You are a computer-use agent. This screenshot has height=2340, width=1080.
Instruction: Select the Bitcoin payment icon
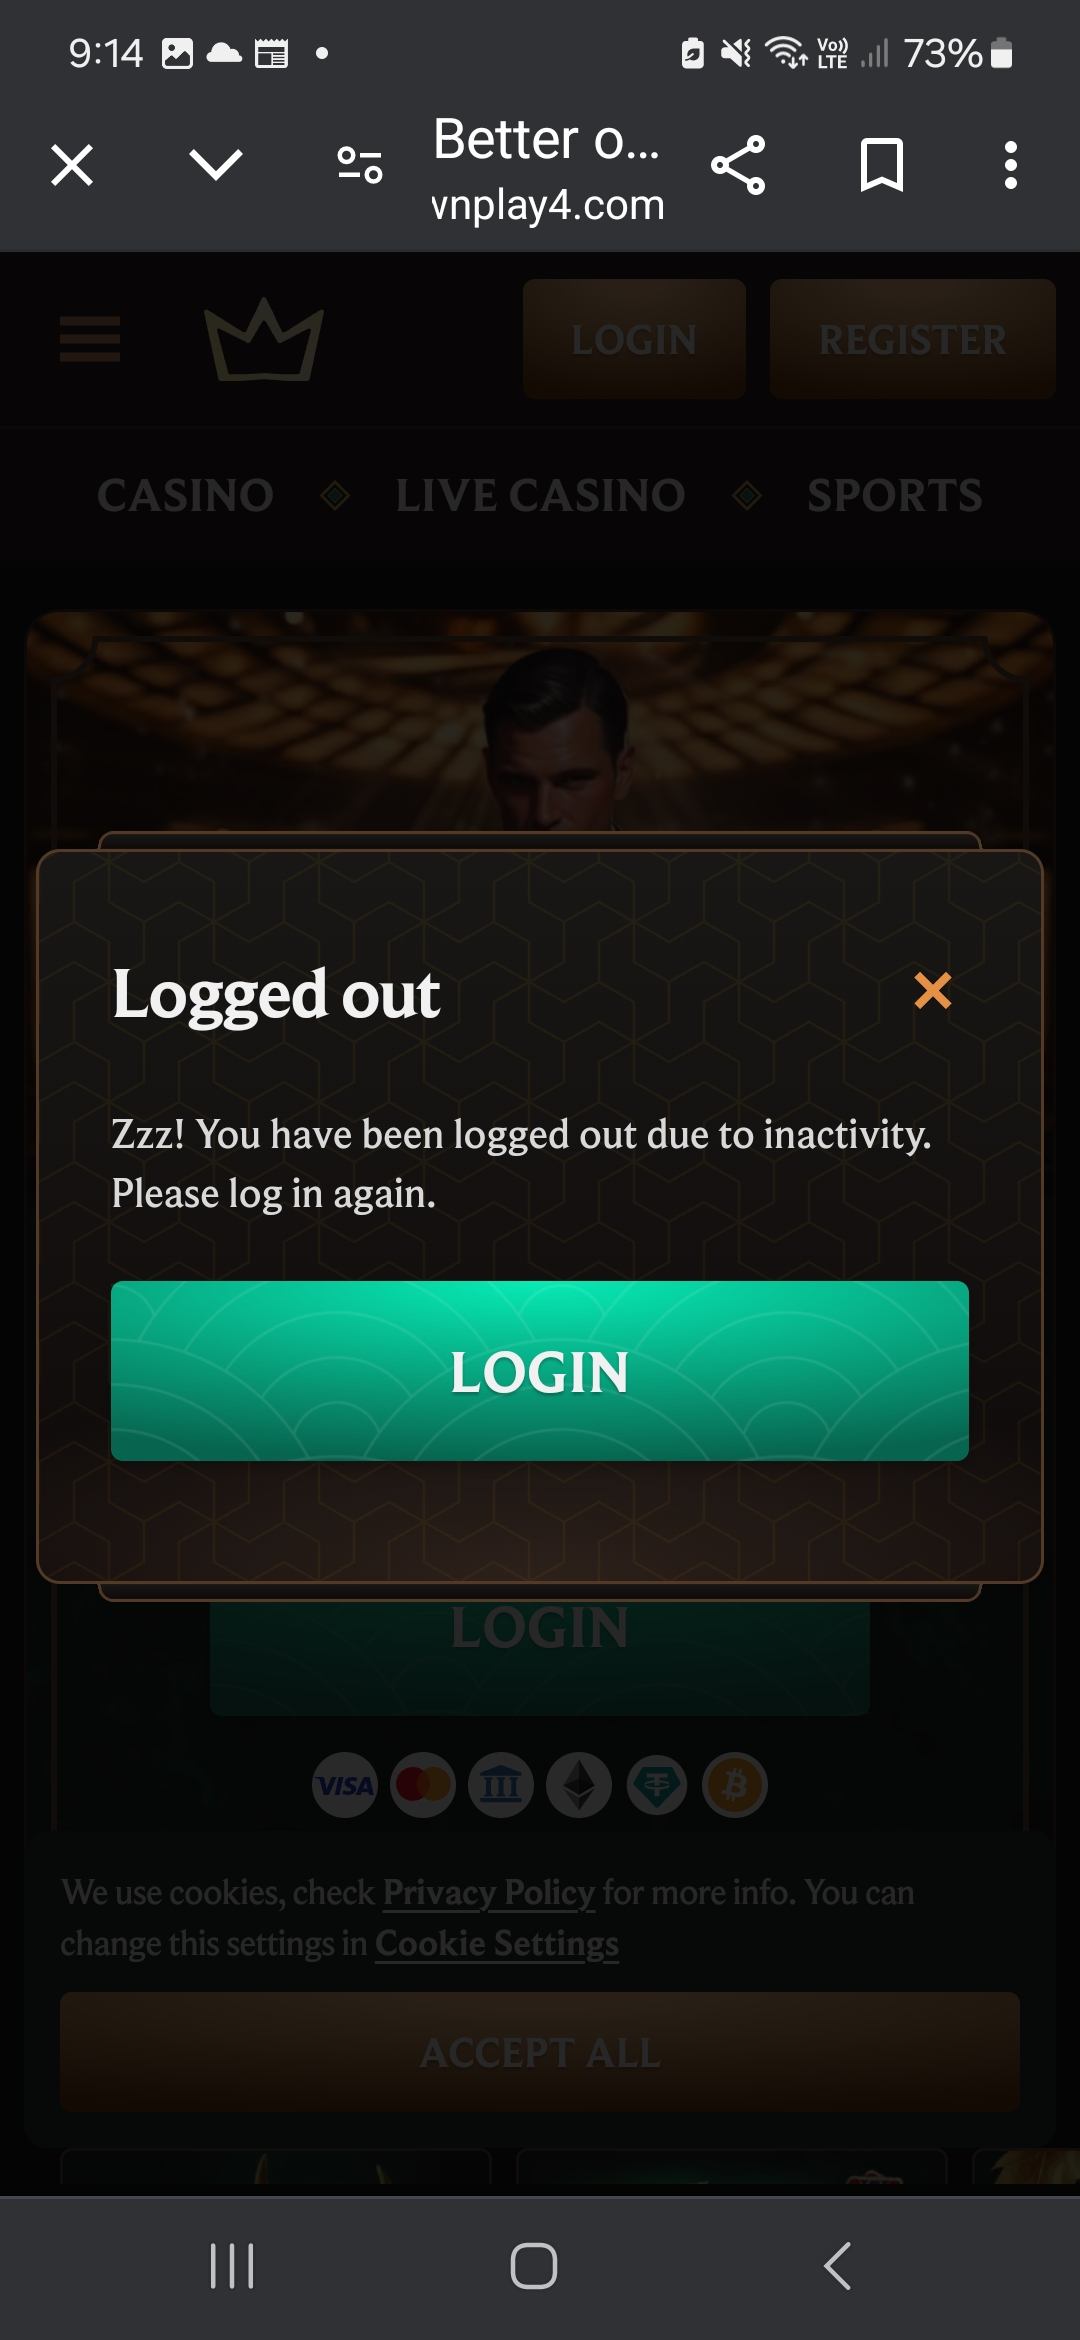coord(735,1785)
